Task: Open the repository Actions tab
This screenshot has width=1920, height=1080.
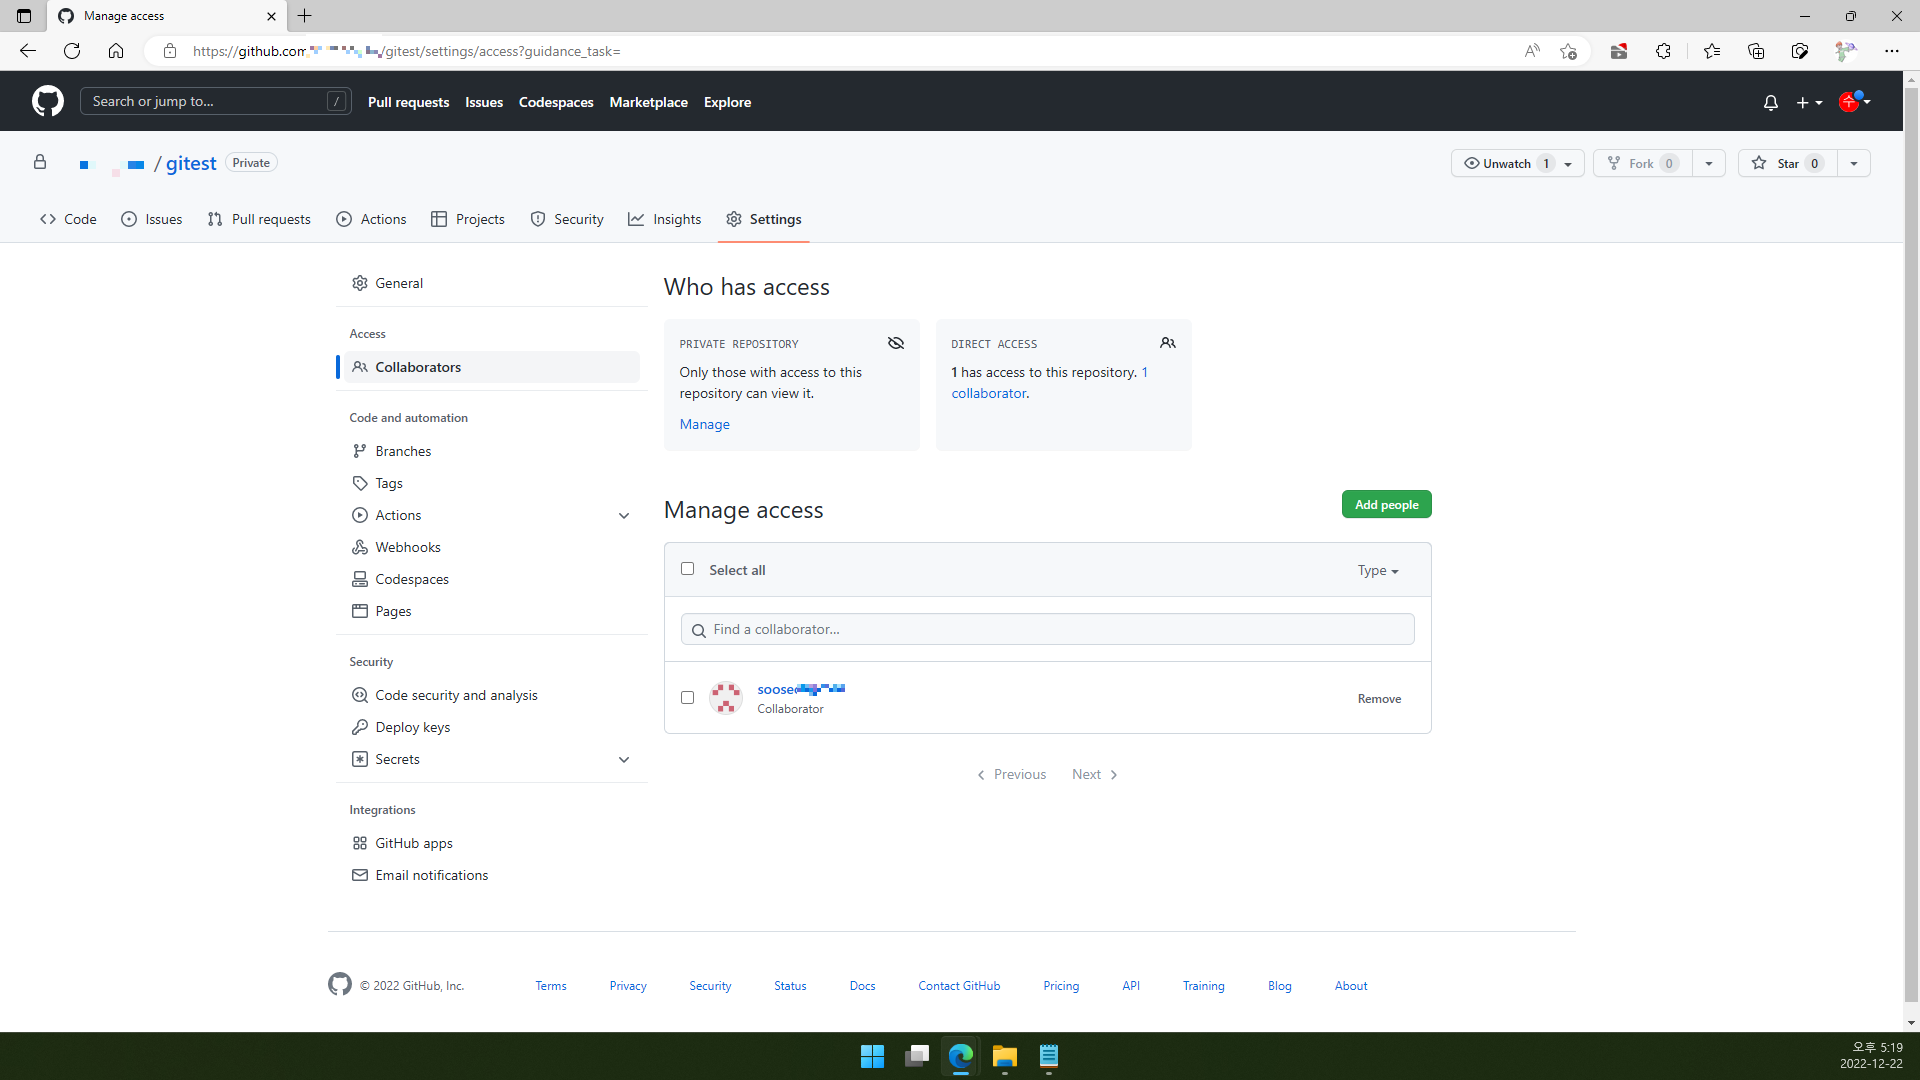Action: [x=371, y=219]
